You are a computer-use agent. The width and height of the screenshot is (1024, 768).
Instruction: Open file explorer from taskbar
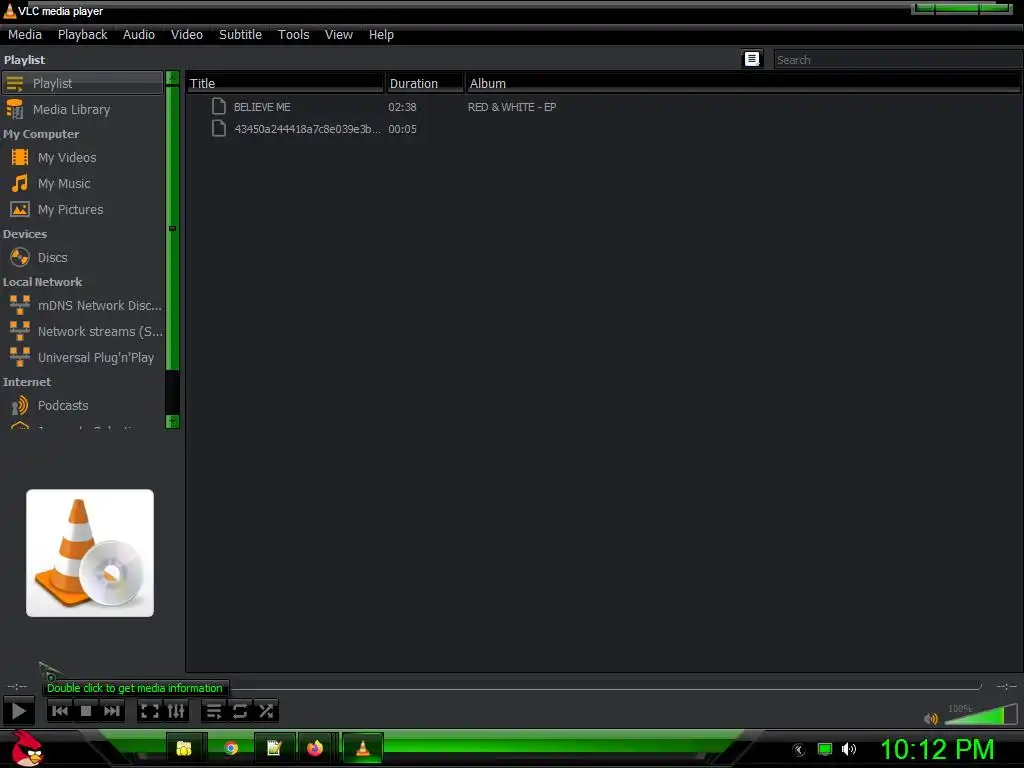(184, 748)
